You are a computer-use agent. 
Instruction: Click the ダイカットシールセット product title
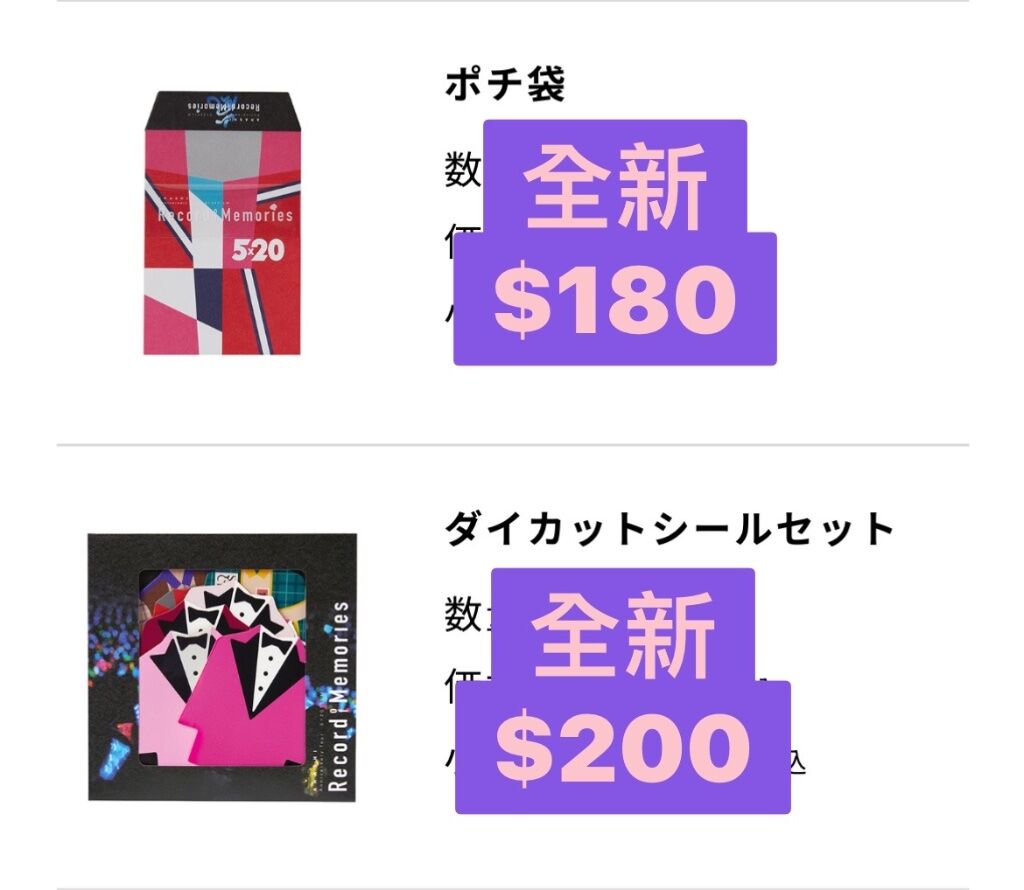click(x=669, y=529)
